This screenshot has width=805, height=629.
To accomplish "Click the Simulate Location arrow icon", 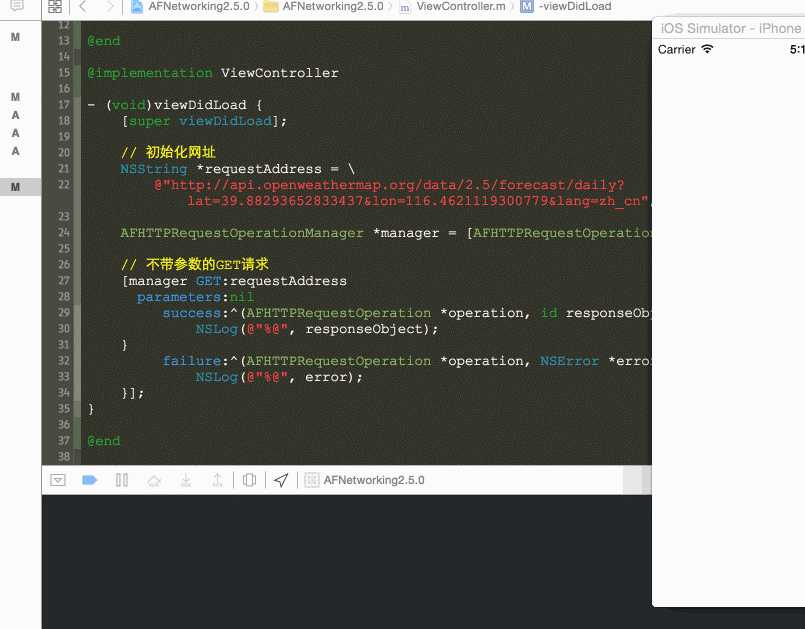I will click(281, 480).
